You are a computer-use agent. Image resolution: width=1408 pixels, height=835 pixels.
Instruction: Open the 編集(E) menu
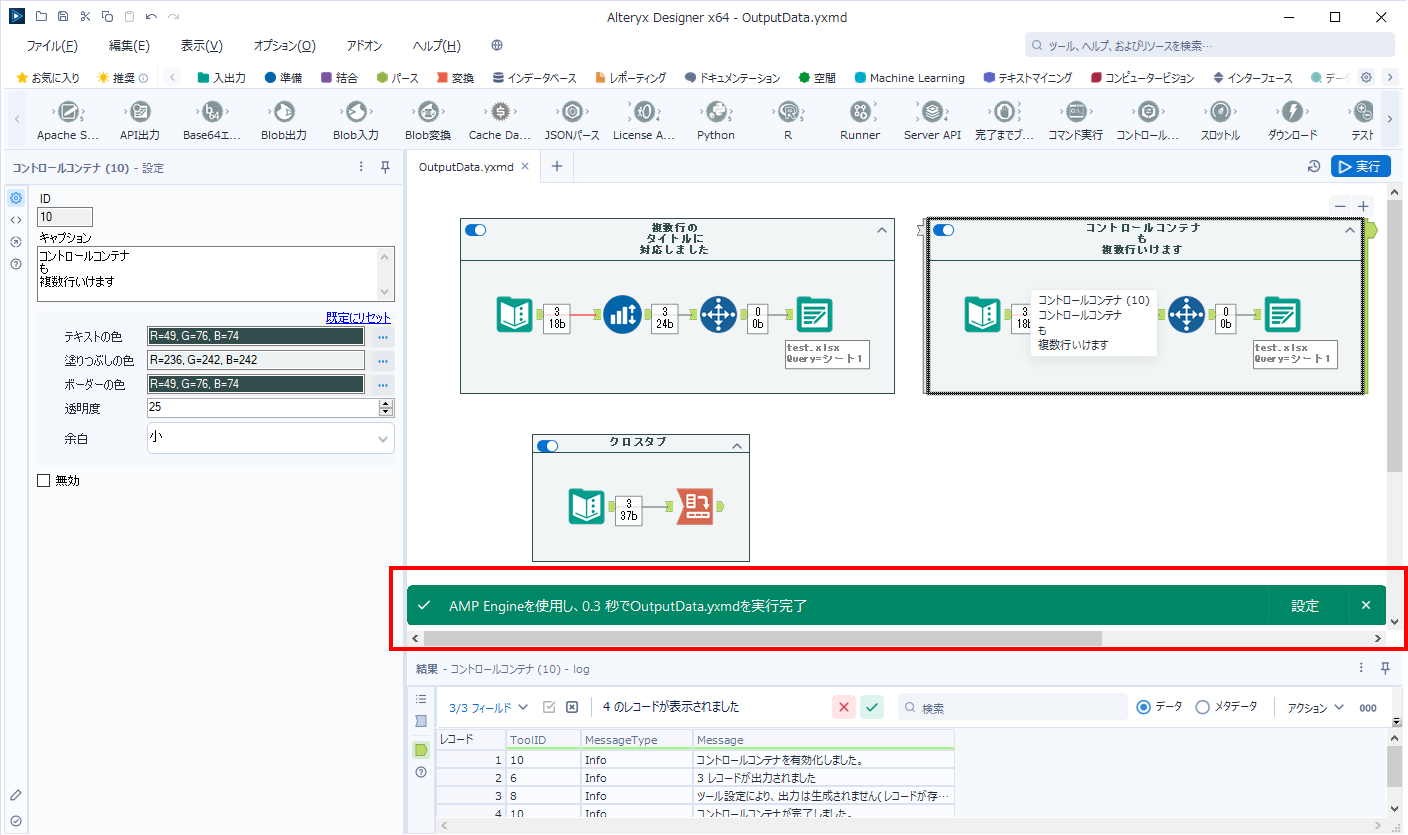(129, 46)
